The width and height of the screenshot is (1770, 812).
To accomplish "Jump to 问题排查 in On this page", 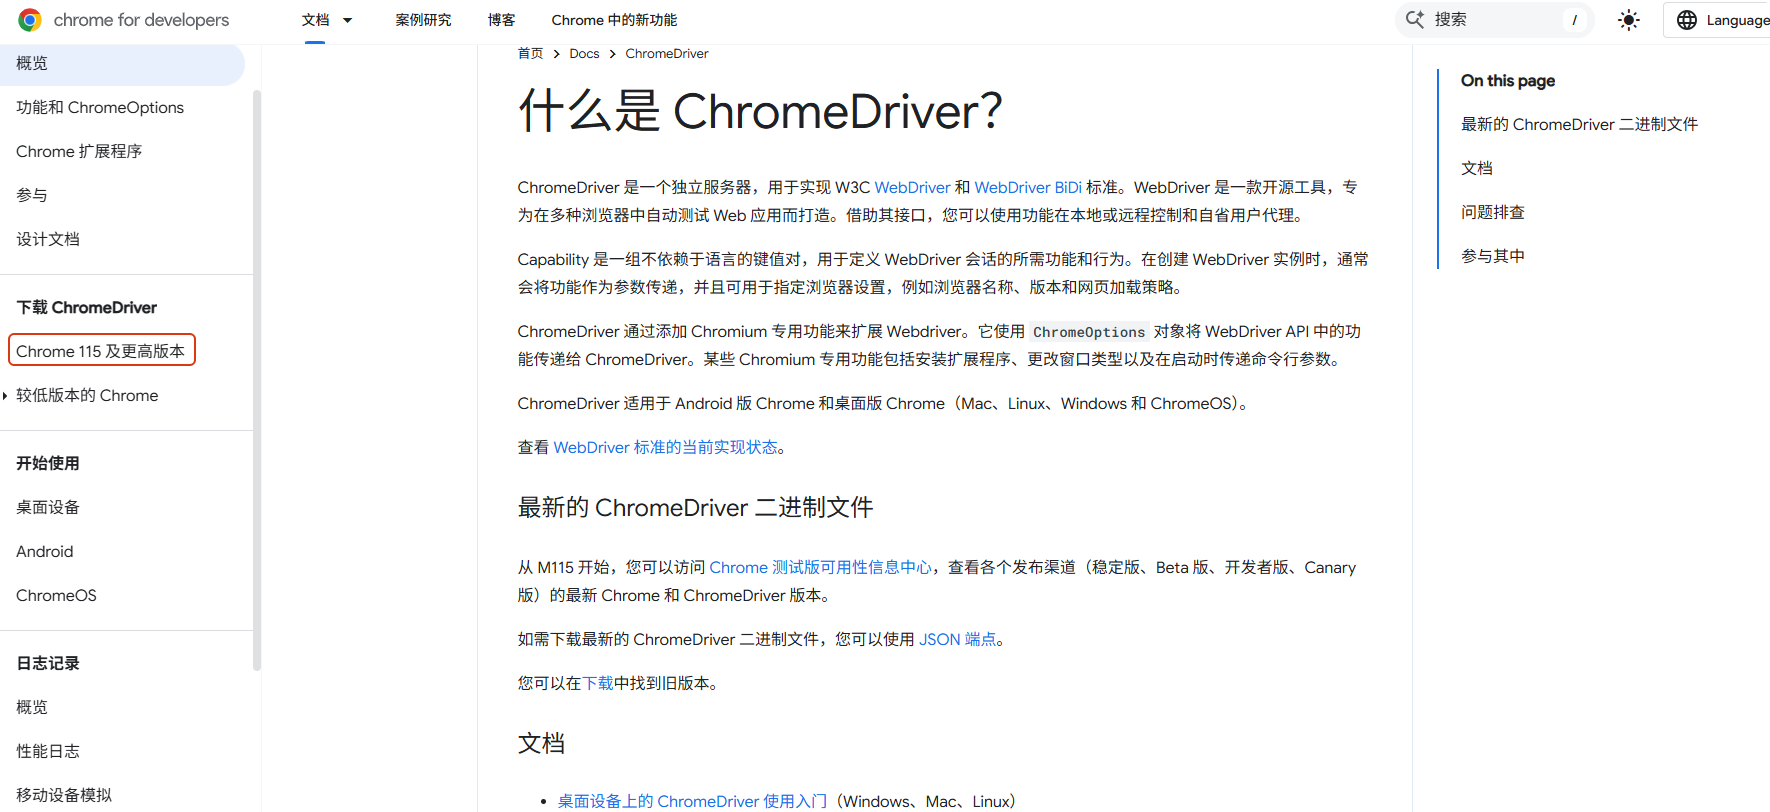I will click(x=1493, y=212).
